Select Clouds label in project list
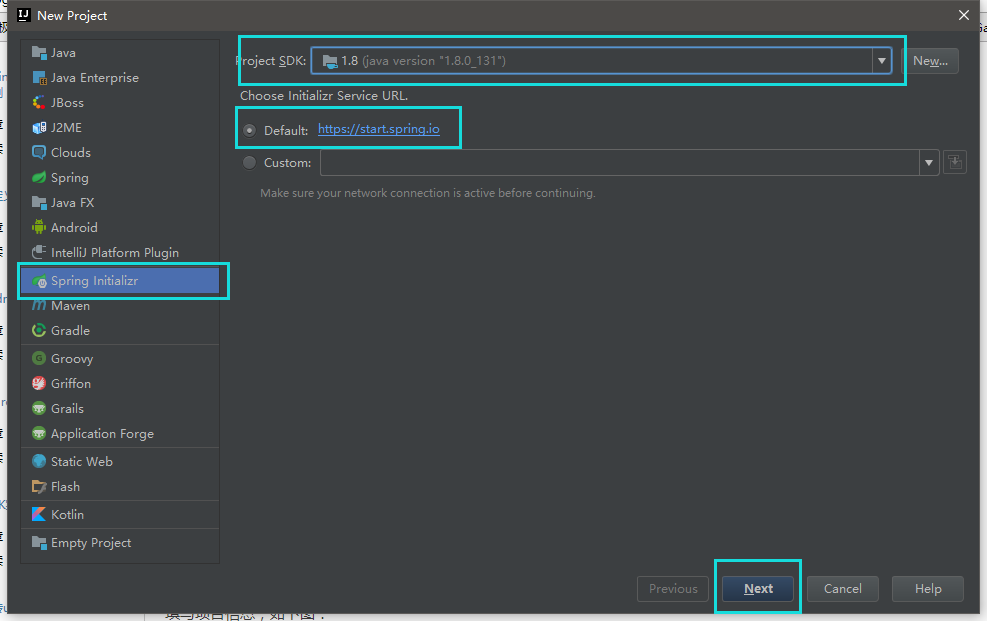This screenshot has width=987, height=621. [x=70, y=153]
